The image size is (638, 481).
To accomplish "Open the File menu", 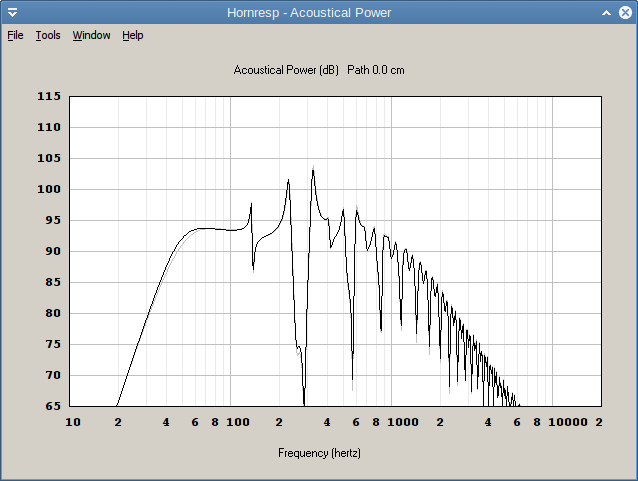I will 15,35.
